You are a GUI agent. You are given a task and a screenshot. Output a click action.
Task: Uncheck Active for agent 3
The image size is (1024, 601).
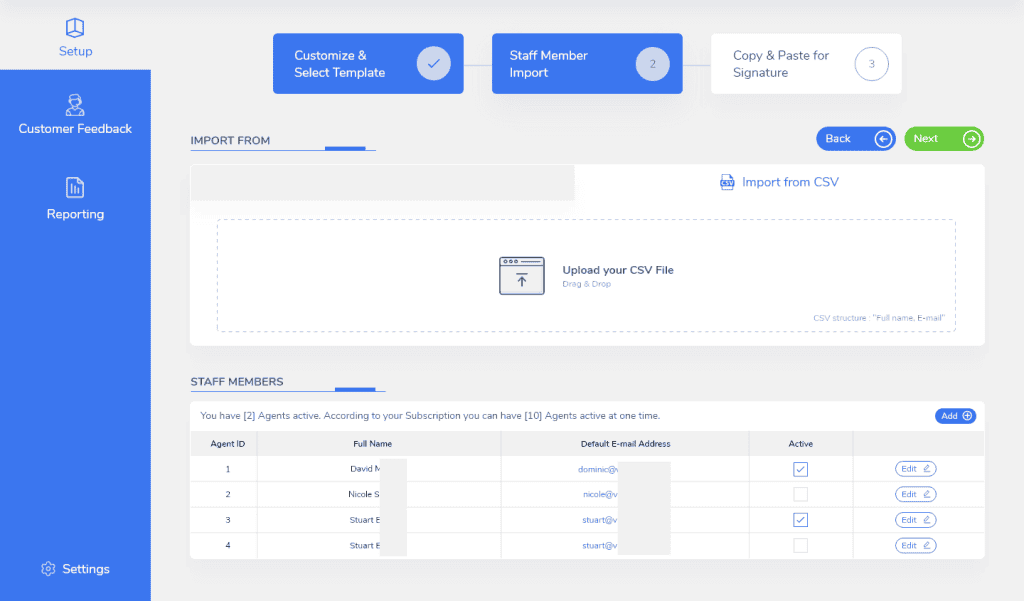[x=800, y=520]
